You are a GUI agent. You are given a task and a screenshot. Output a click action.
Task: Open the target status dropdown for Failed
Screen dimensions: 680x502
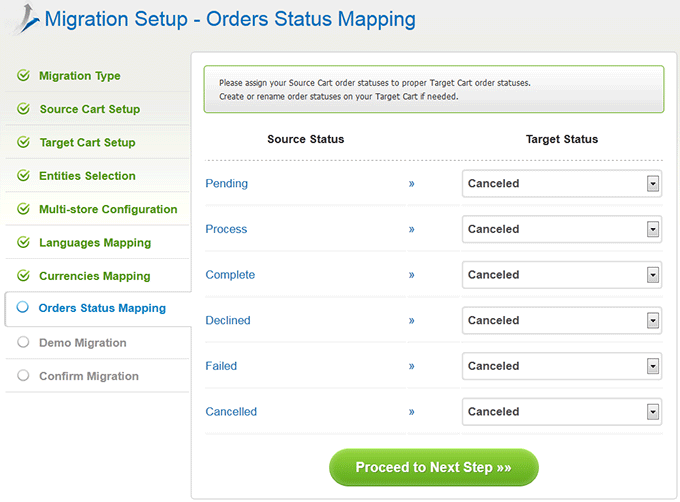[562, 366]
